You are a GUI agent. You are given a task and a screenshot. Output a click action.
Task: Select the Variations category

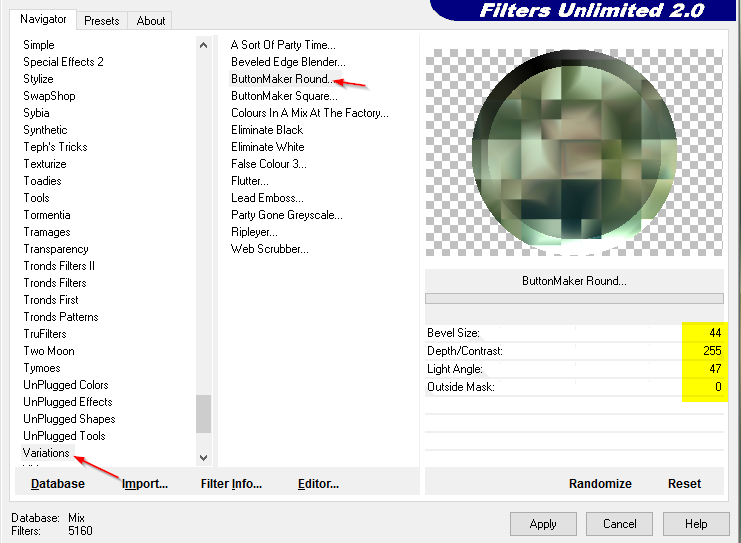click(46, 453)
